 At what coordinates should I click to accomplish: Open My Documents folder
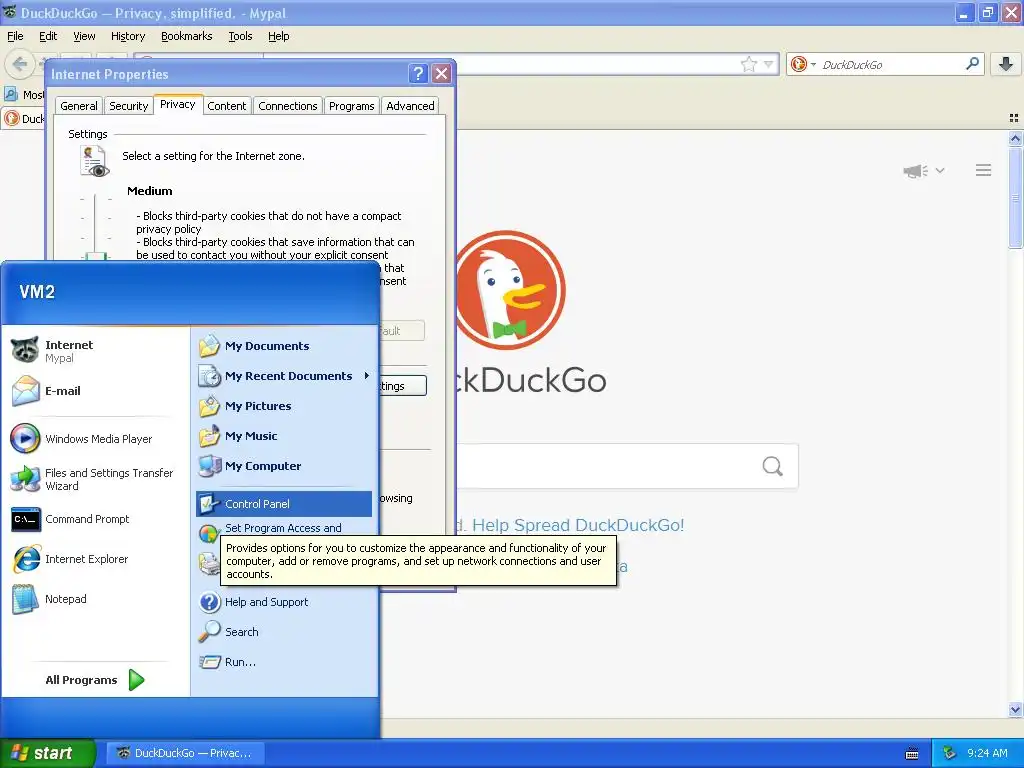pos(284,346)
